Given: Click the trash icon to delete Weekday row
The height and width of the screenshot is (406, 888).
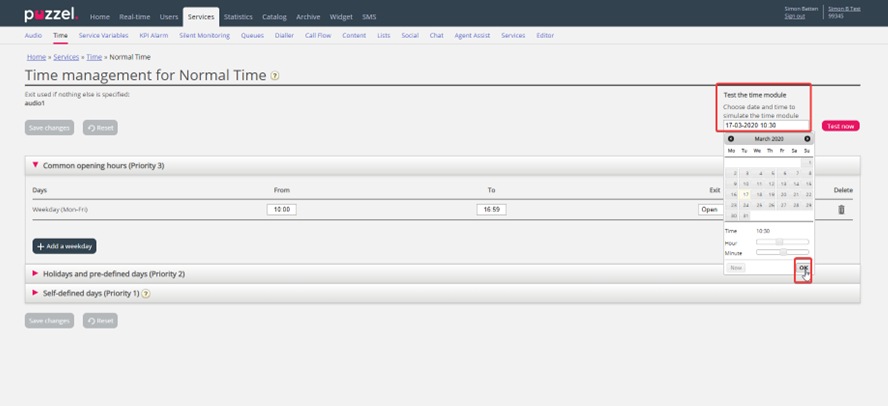Looking at the screenshot, I should tap(840, 209).
